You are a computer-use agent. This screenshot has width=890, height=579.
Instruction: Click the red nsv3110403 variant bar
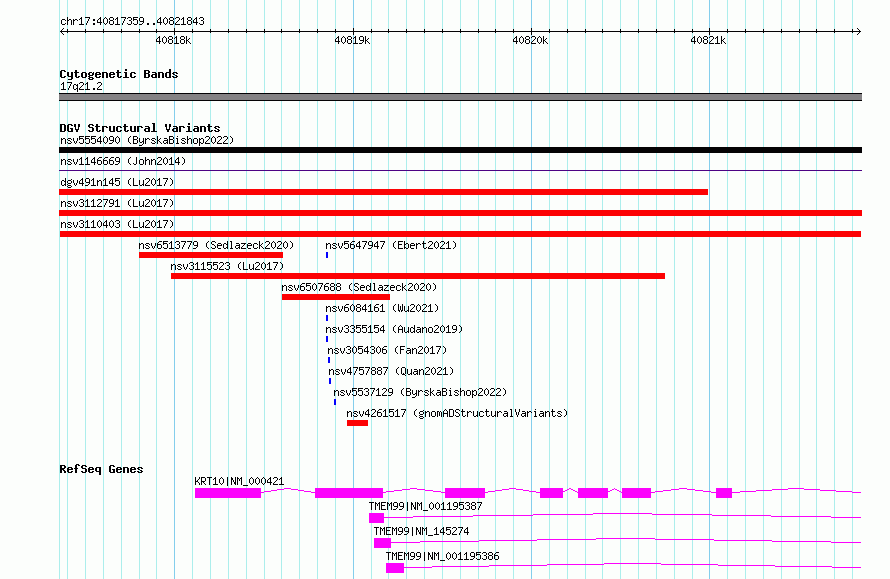click(x=460, y=234)
